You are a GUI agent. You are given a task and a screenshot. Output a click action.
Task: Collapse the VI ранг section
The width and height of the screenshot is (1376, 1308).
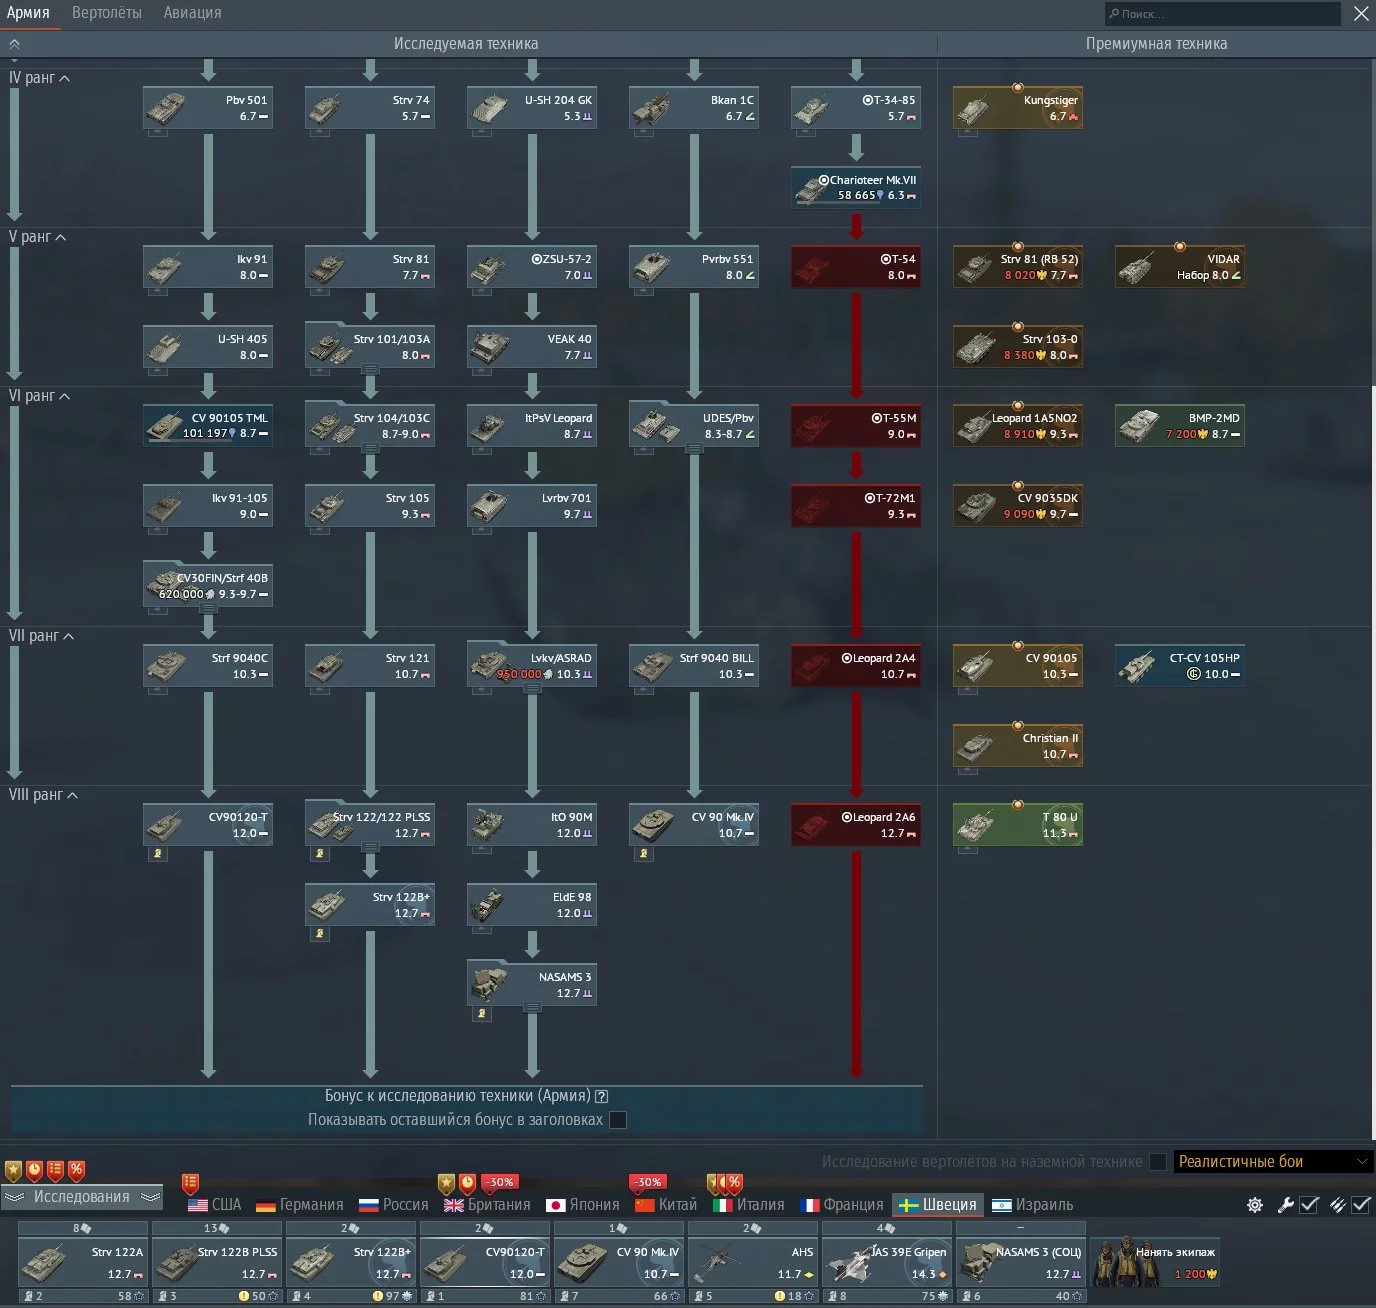39,396
